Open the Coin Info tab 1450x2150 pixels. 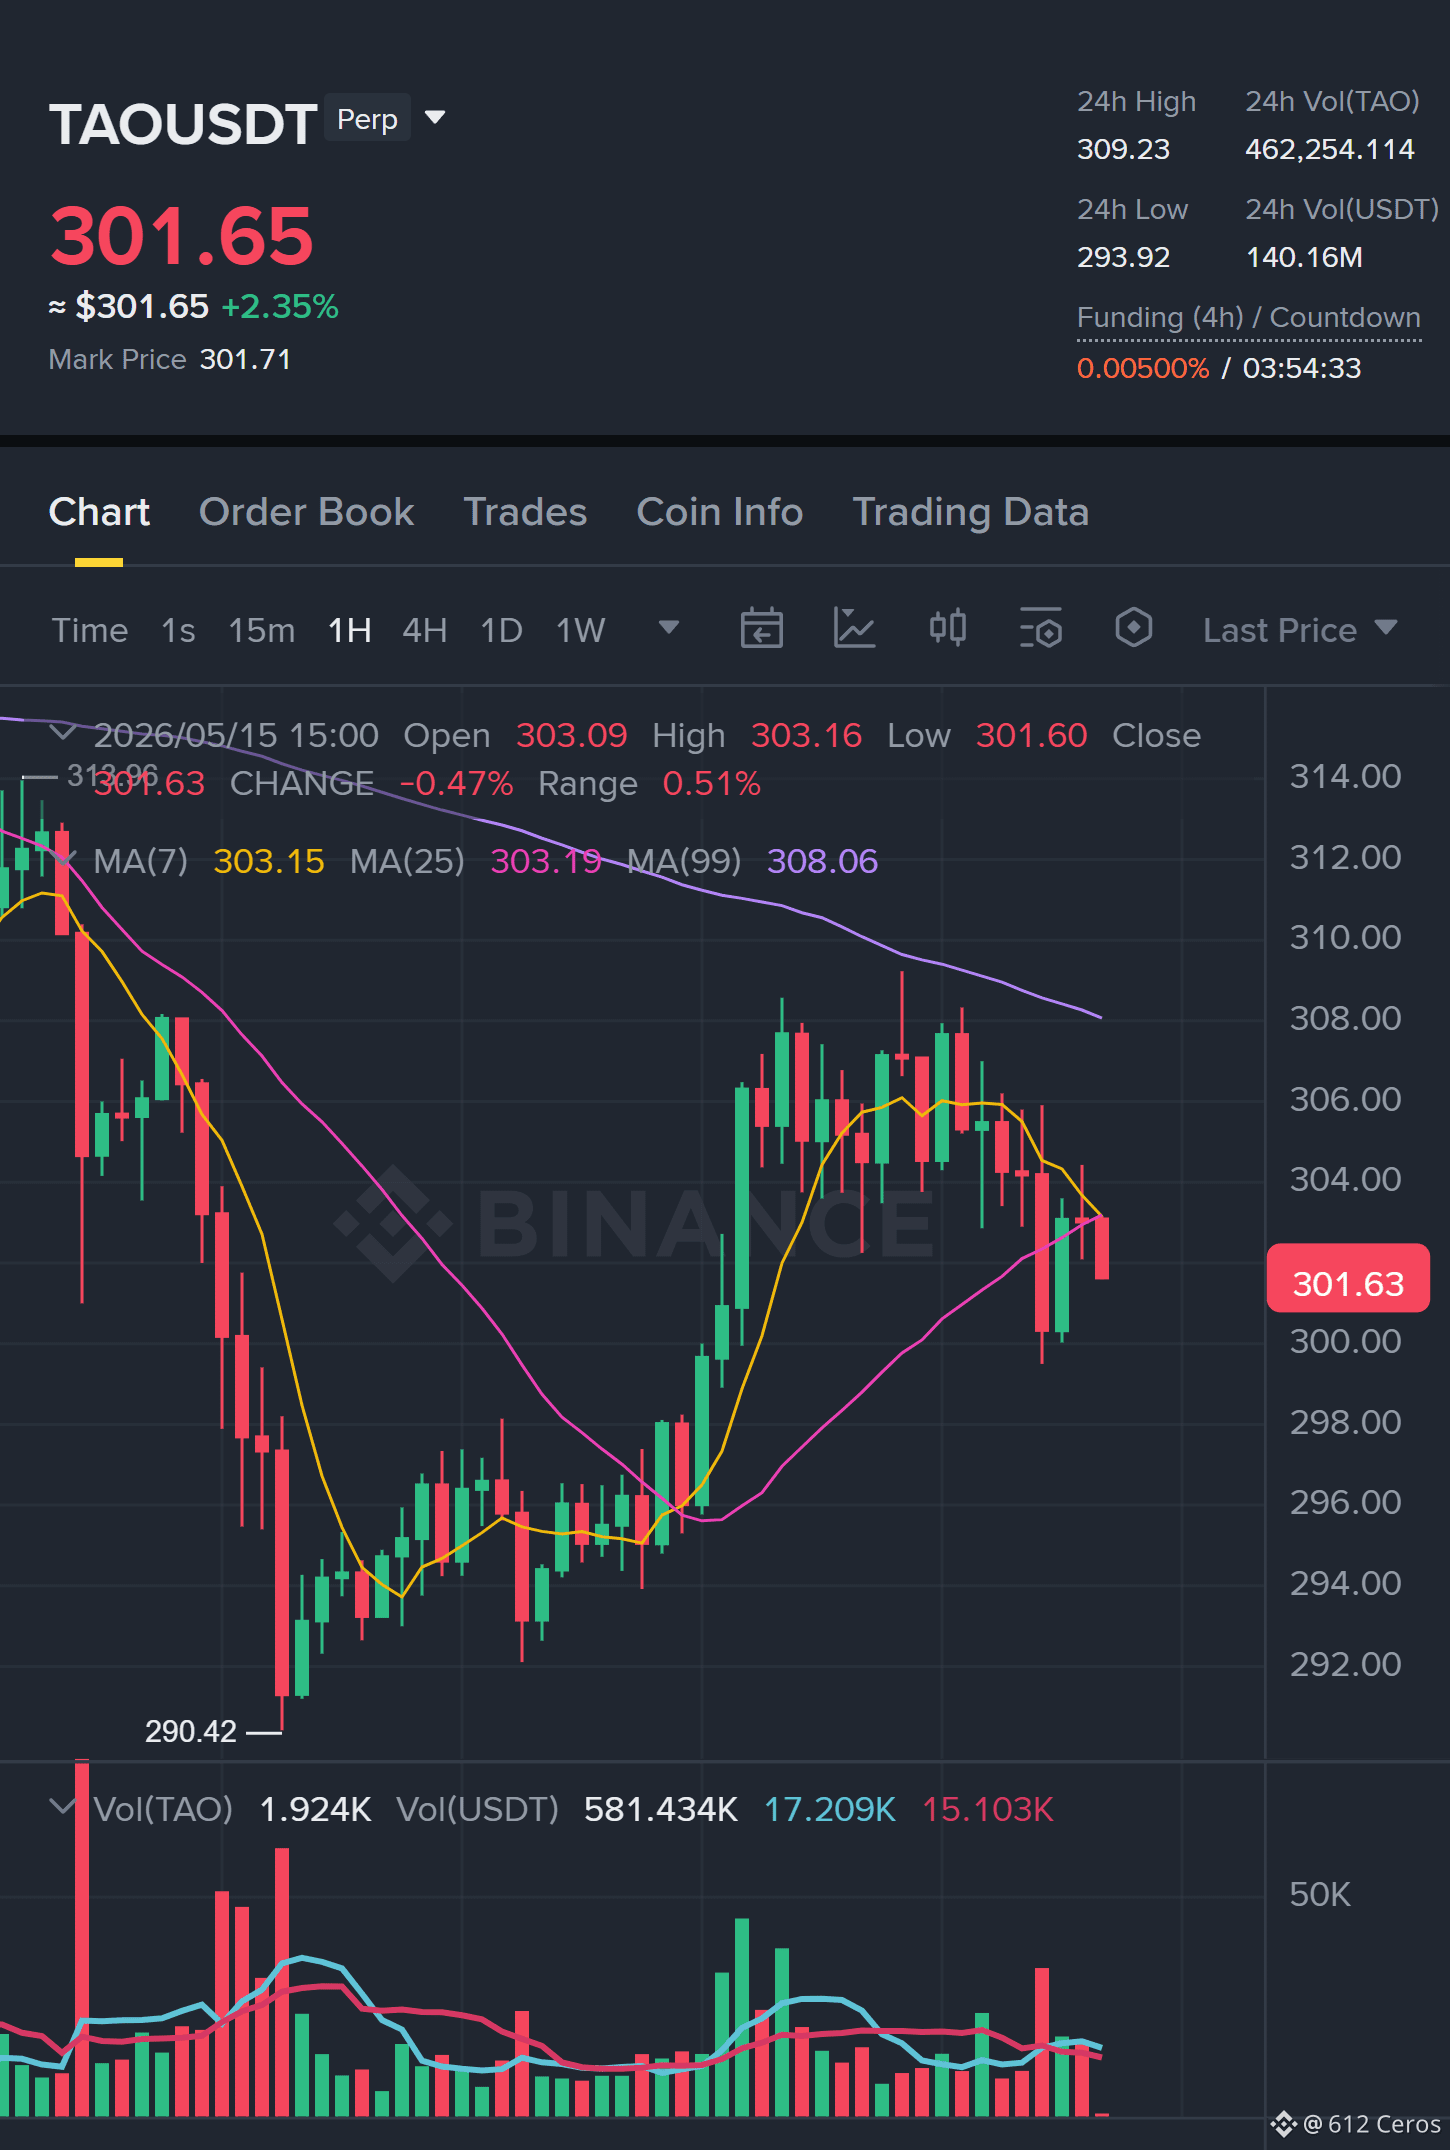point(720,512)
